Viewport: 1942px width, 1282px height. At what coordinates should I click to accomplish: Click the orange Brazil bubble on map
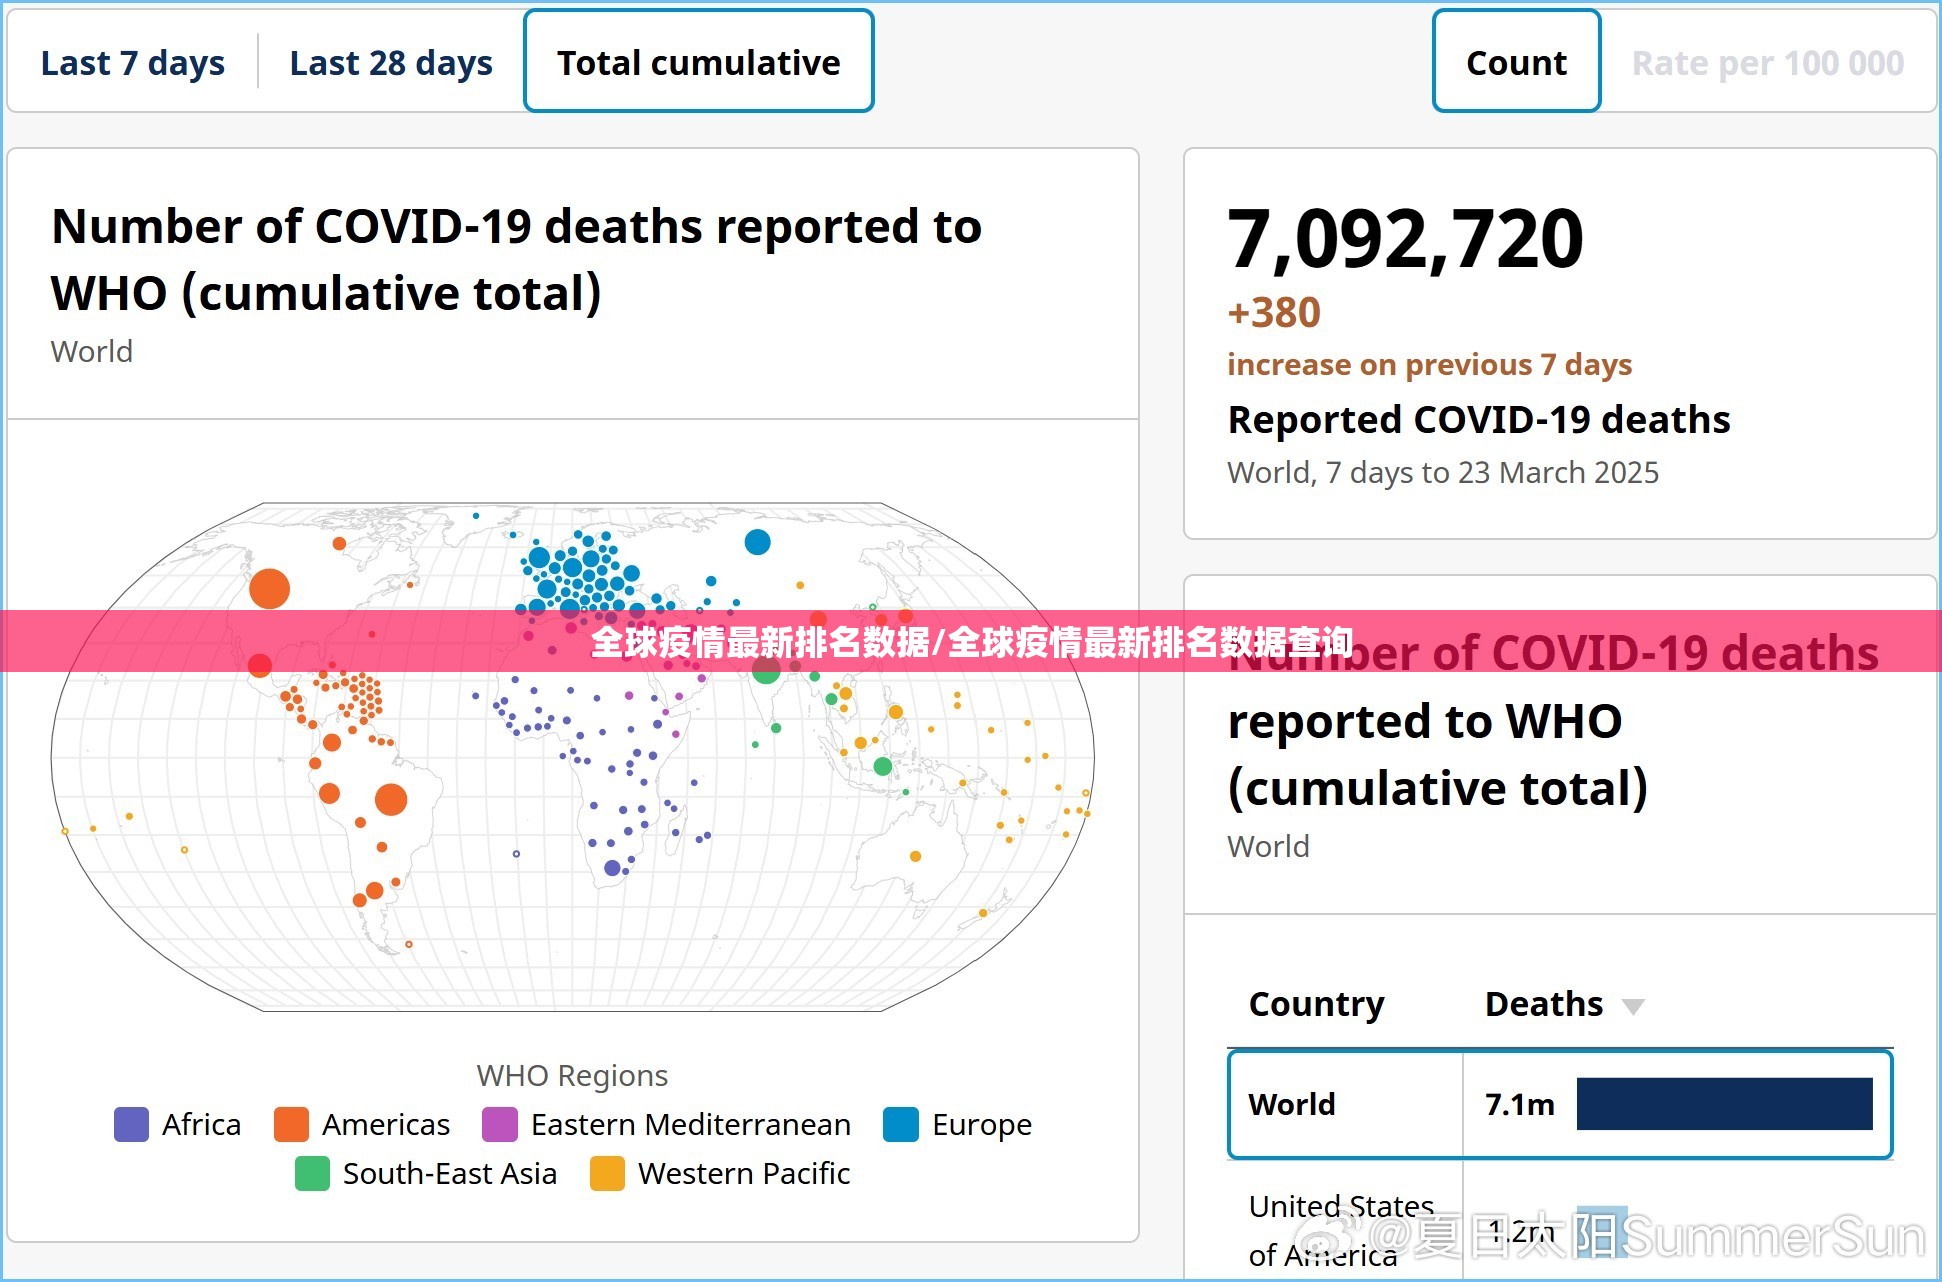click(x=391, y=799)
